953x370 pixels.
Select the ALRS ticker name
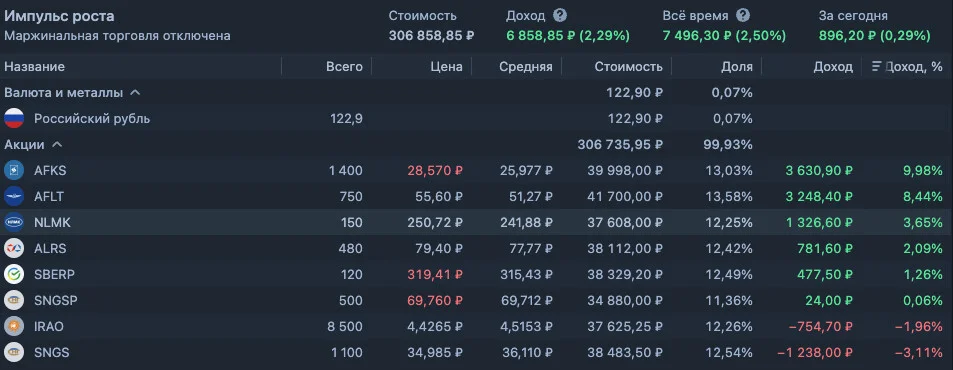(50, 248)
